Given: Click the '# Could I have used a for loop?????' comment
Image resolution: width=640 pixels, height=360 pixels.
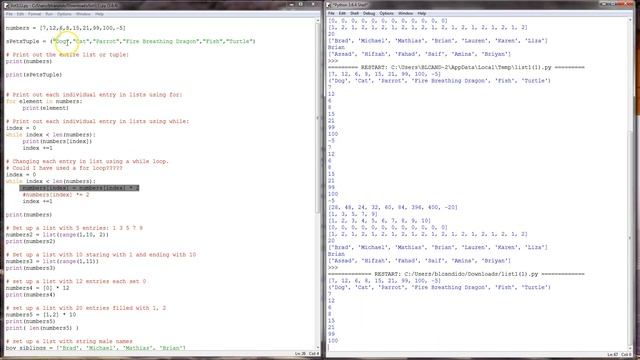Looking at the screenshot, I should 64,168.
